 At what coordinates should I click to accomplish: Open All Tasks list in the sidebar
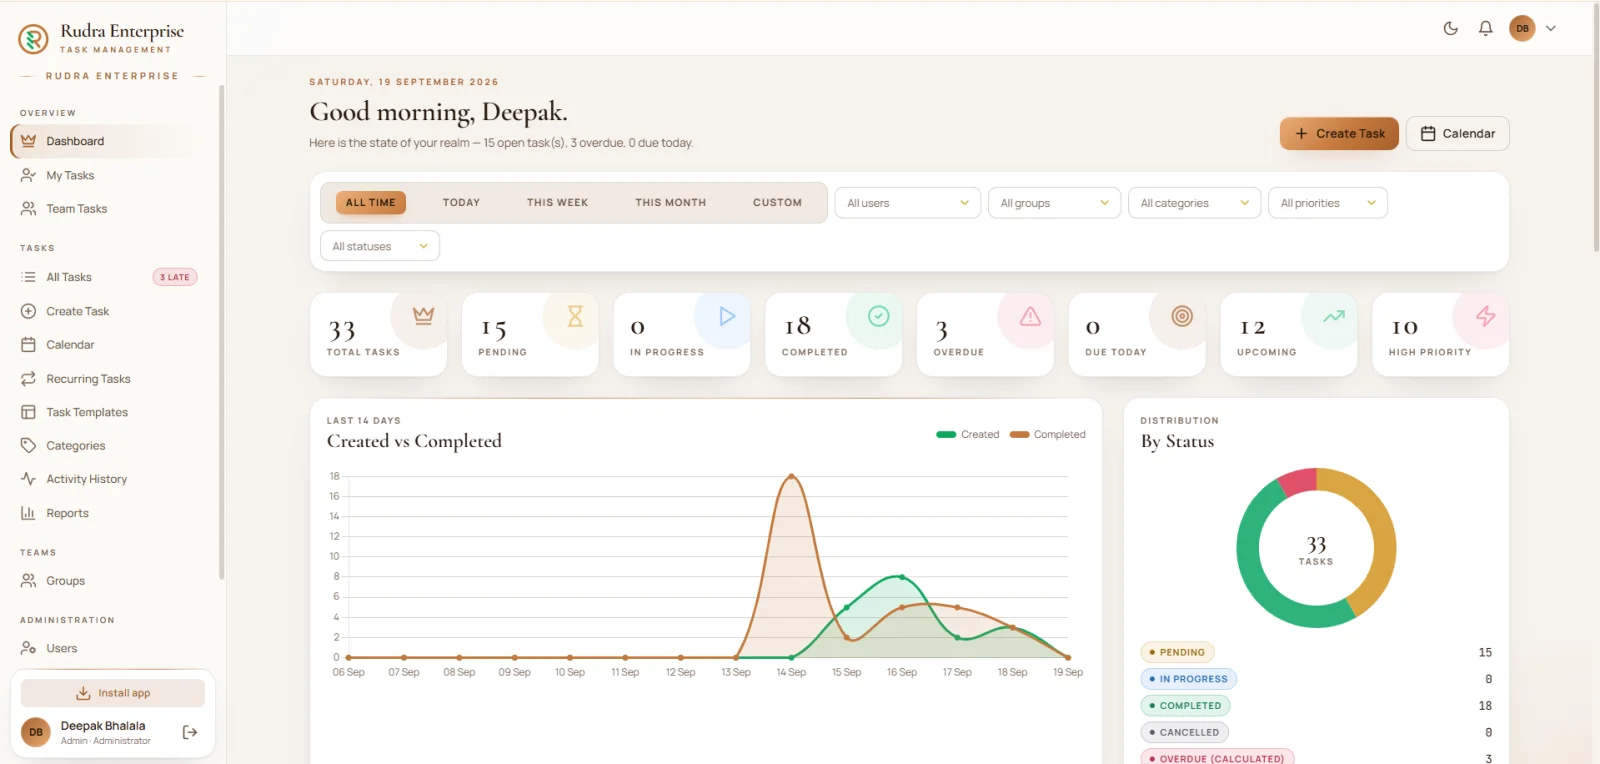click(x=113, y=277)
